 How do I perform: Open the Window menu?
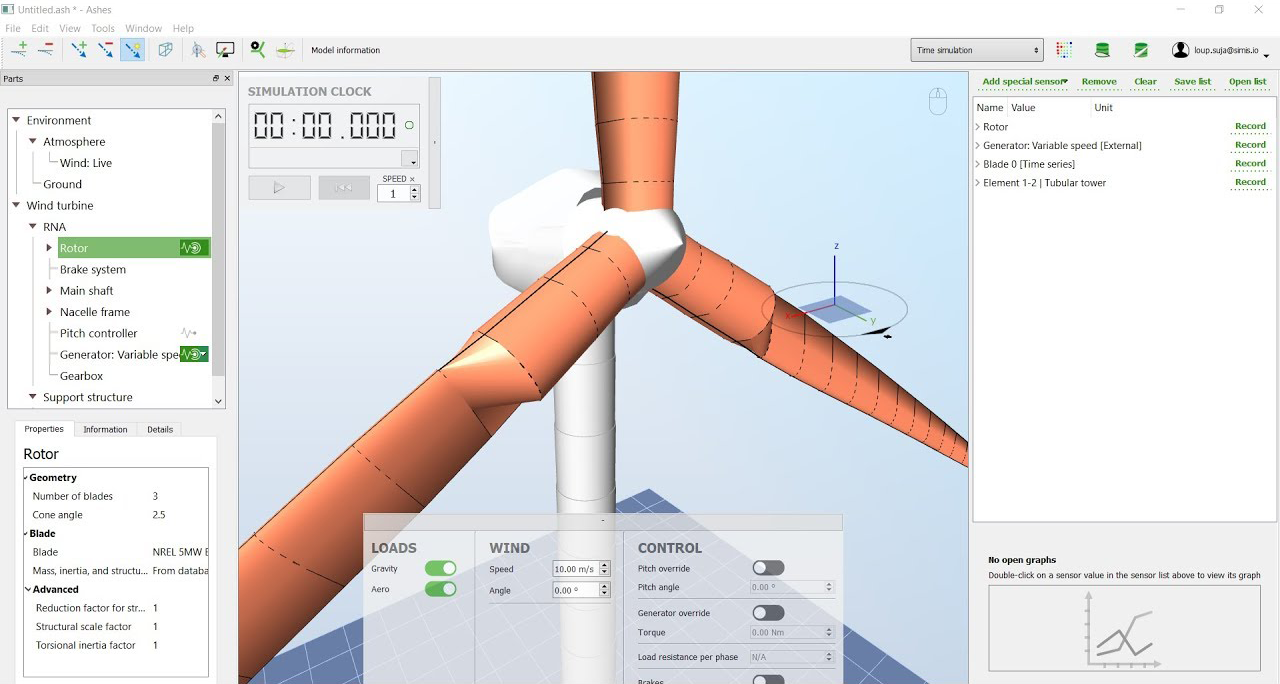click(144, 28)
